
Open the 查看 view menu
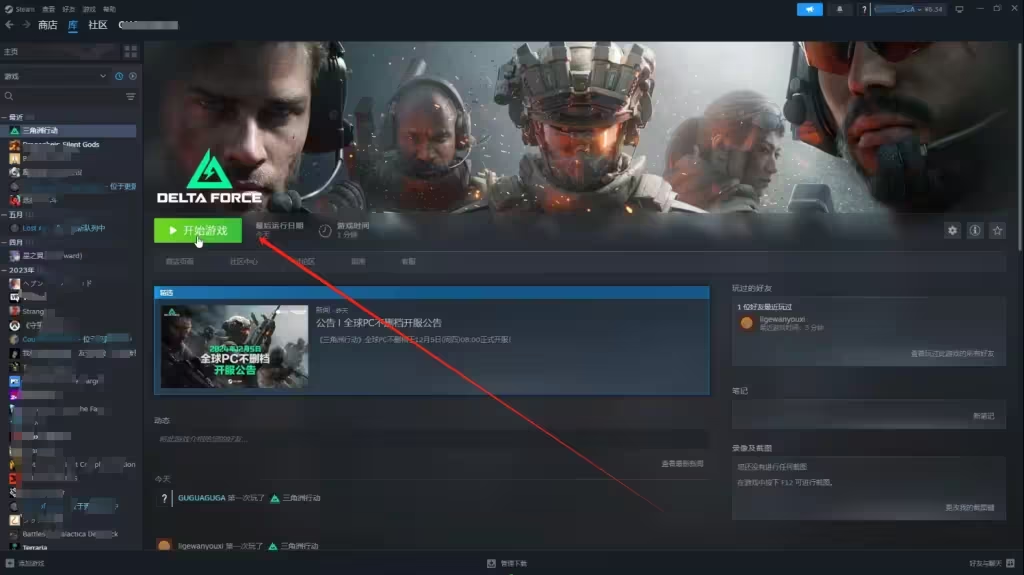(48, 9)
